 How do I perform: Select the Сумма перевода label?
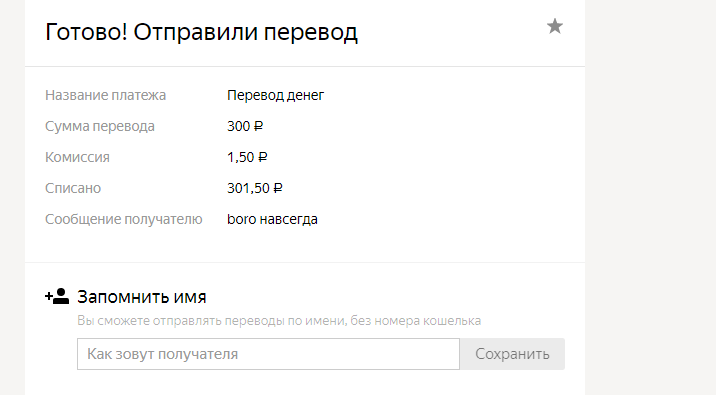100,126
